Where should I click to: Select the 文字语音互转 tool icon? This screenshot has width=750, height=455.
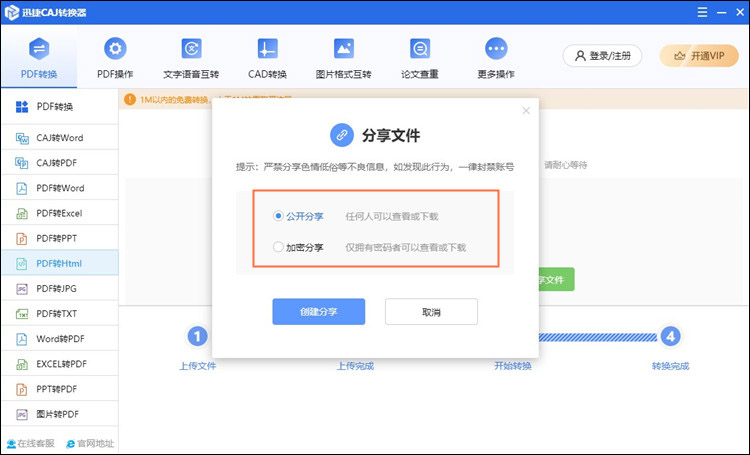191,49
